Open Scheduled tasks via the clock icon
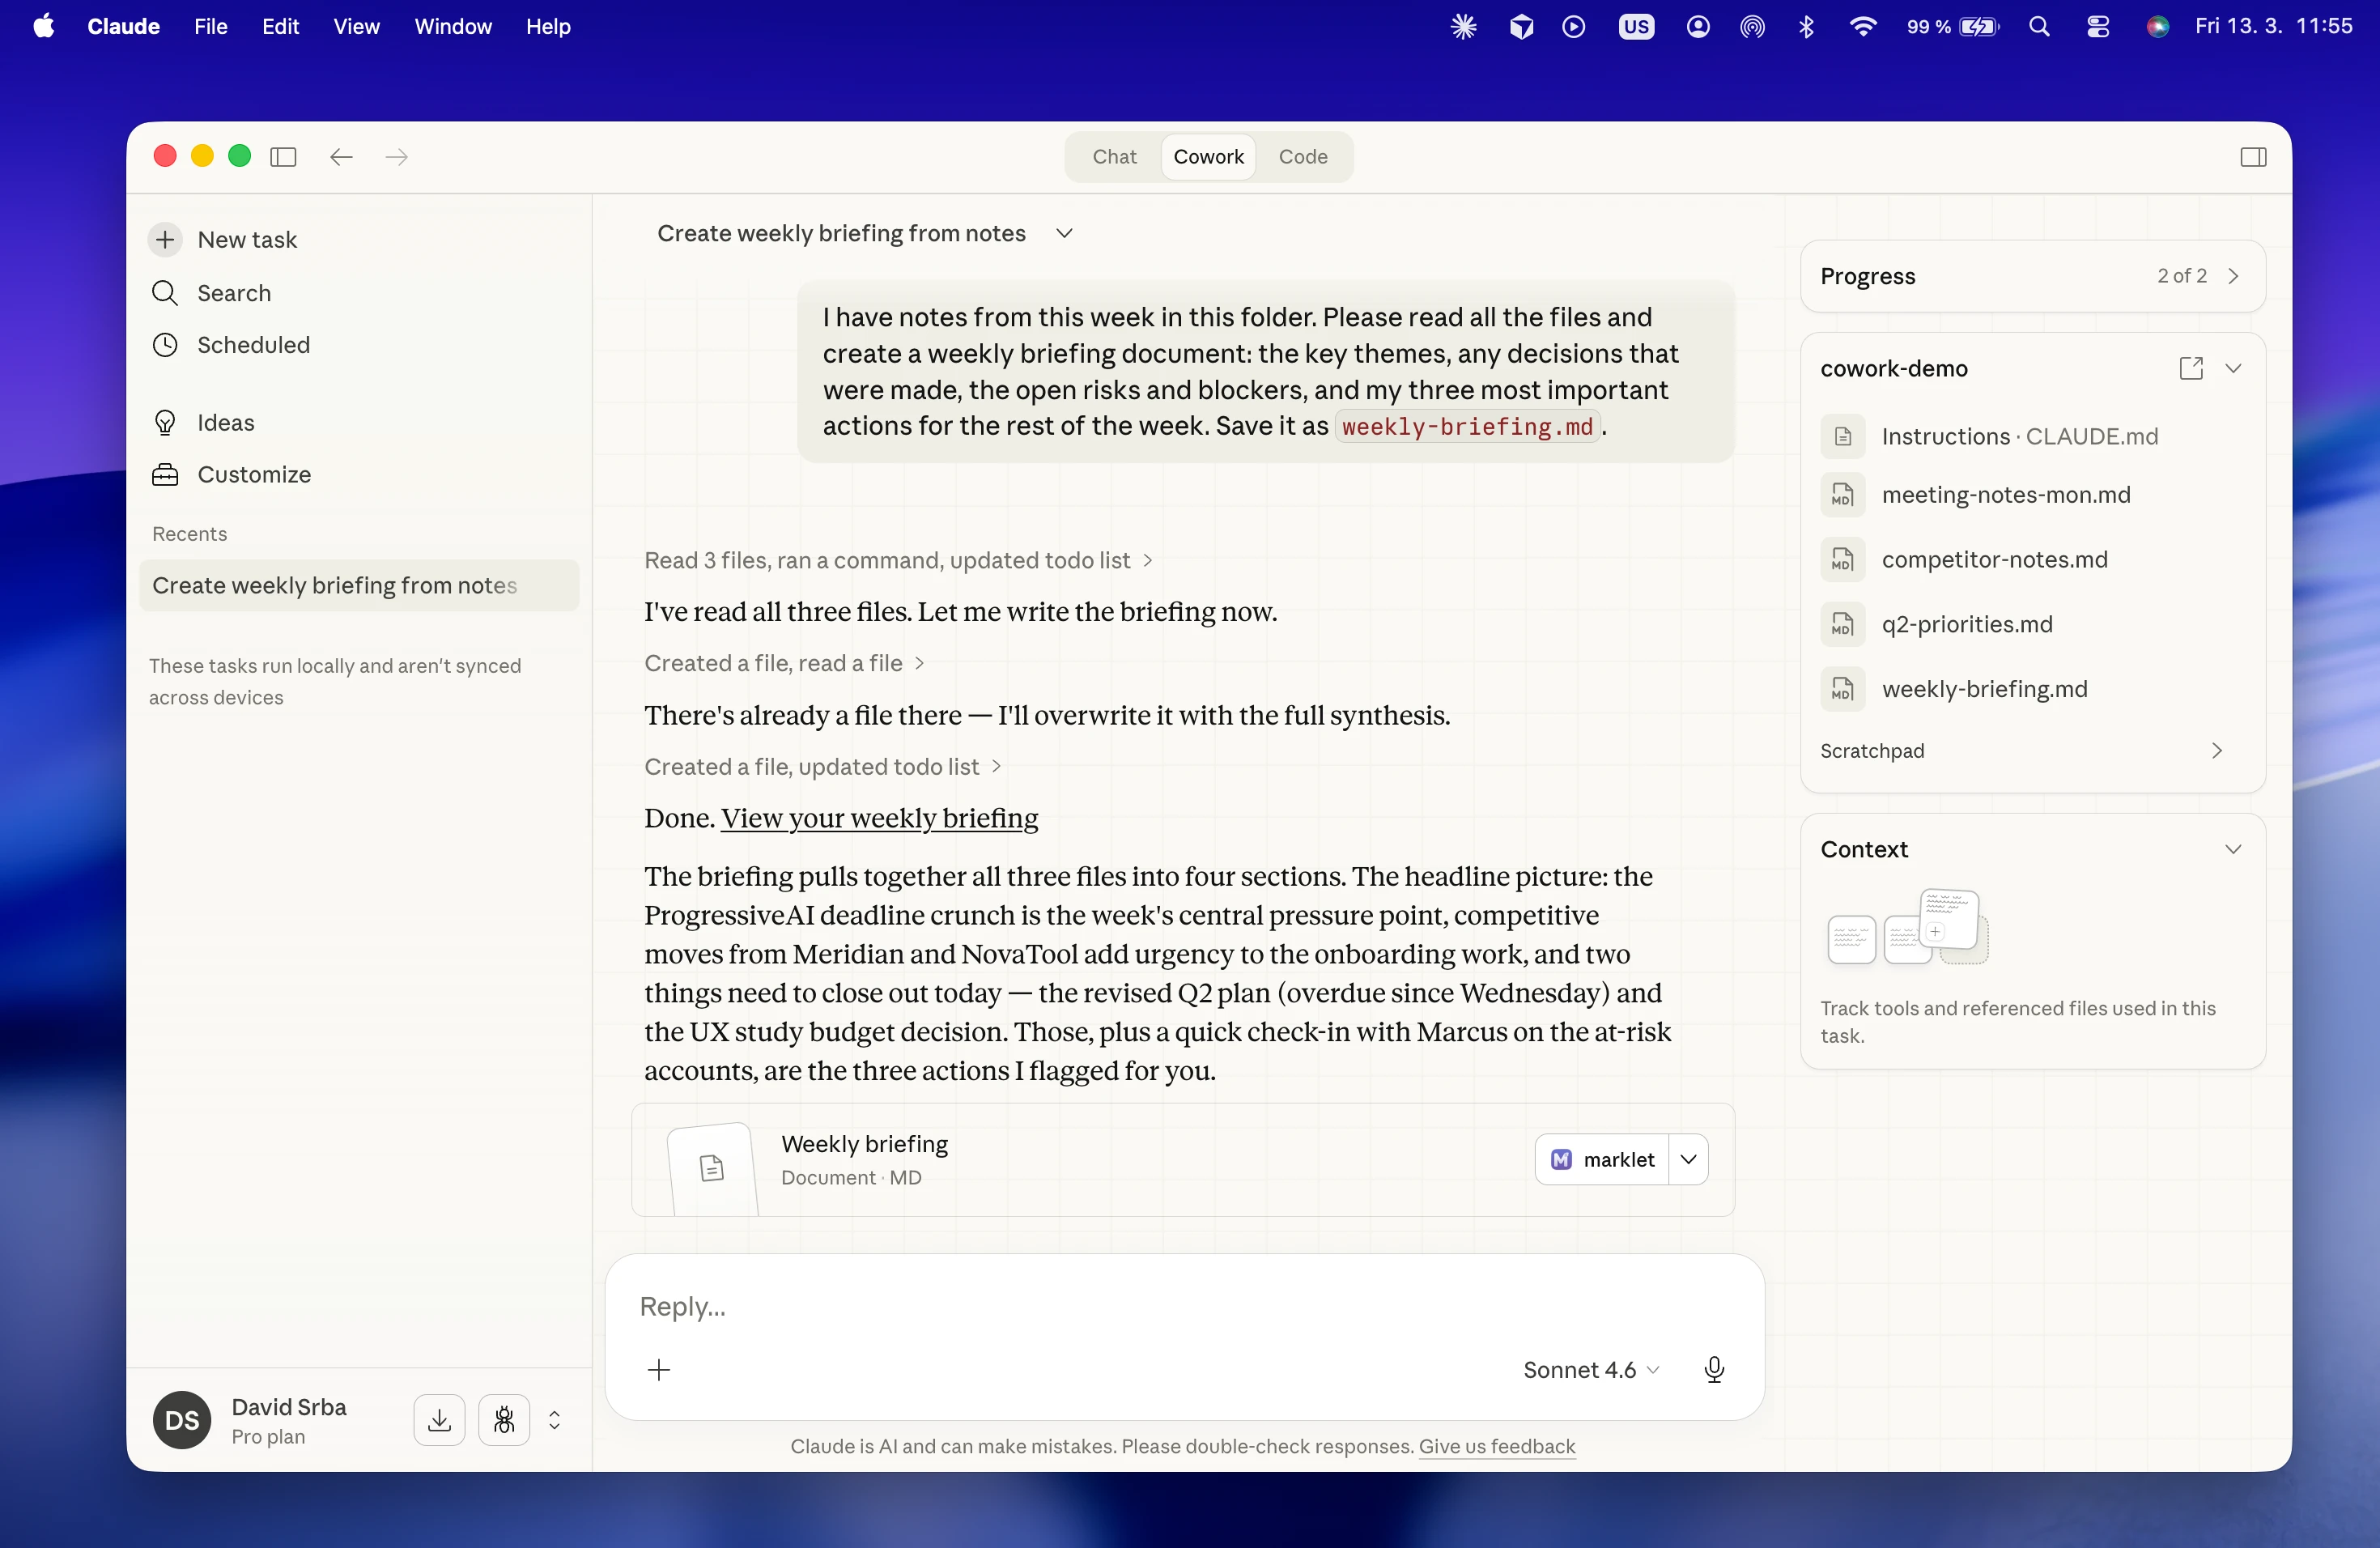This screenshot has width=2380, height=1548. [165, 344]
